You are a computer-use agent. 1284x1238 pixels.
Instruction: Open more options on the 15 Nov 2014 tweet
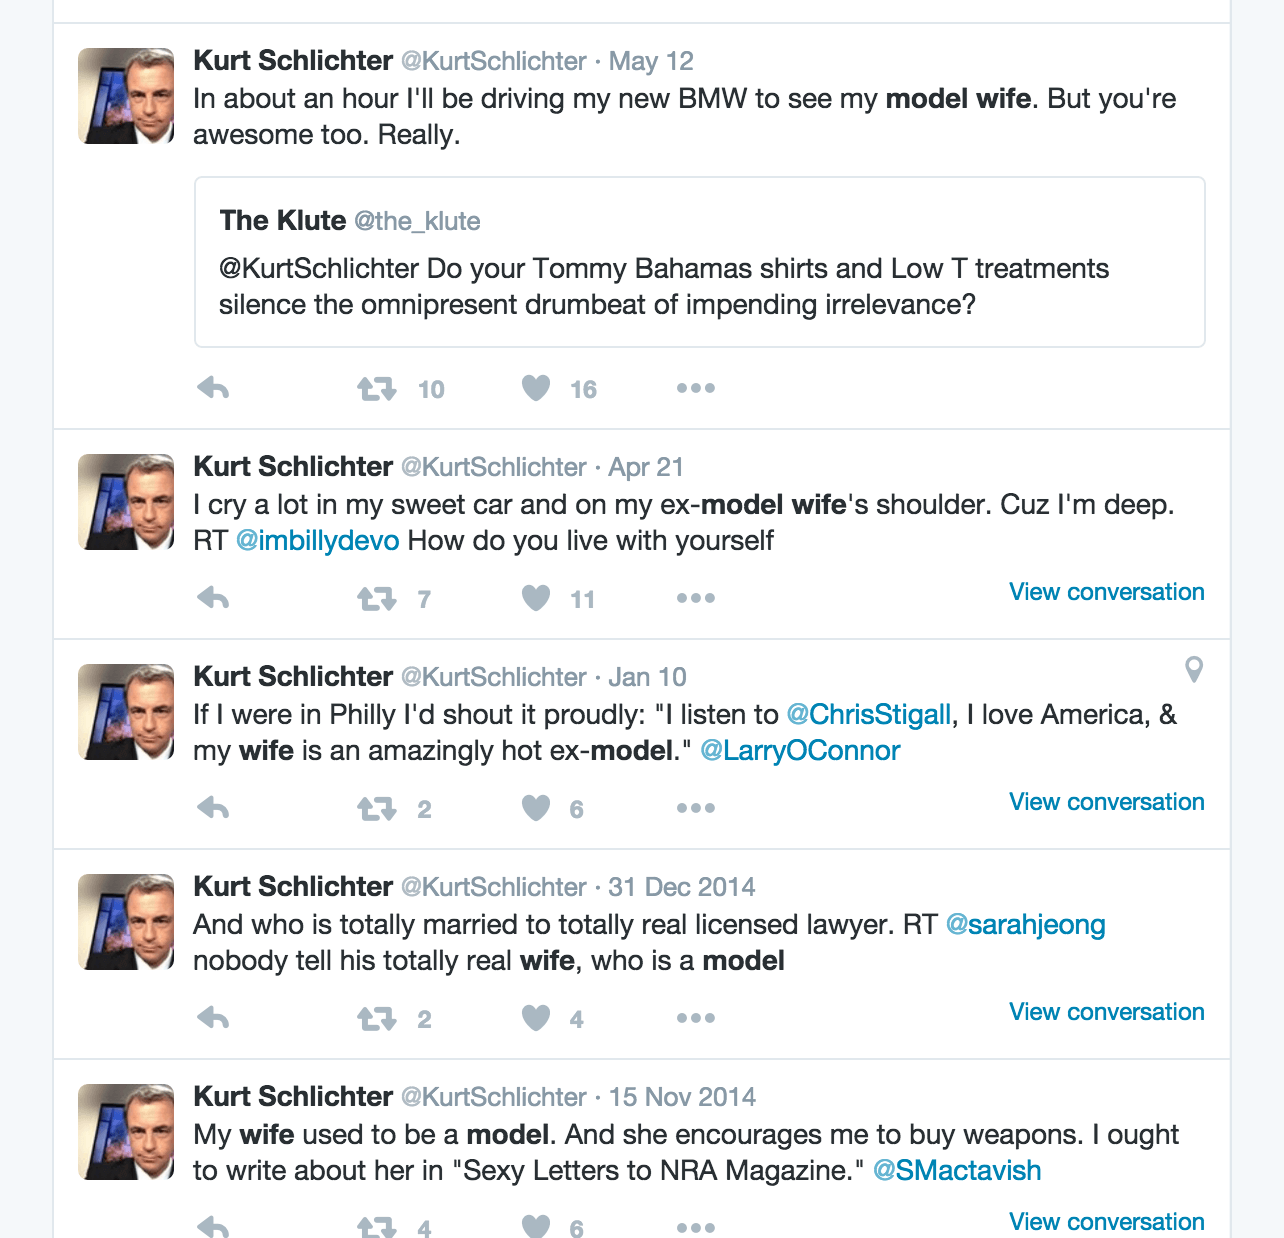696,1222
